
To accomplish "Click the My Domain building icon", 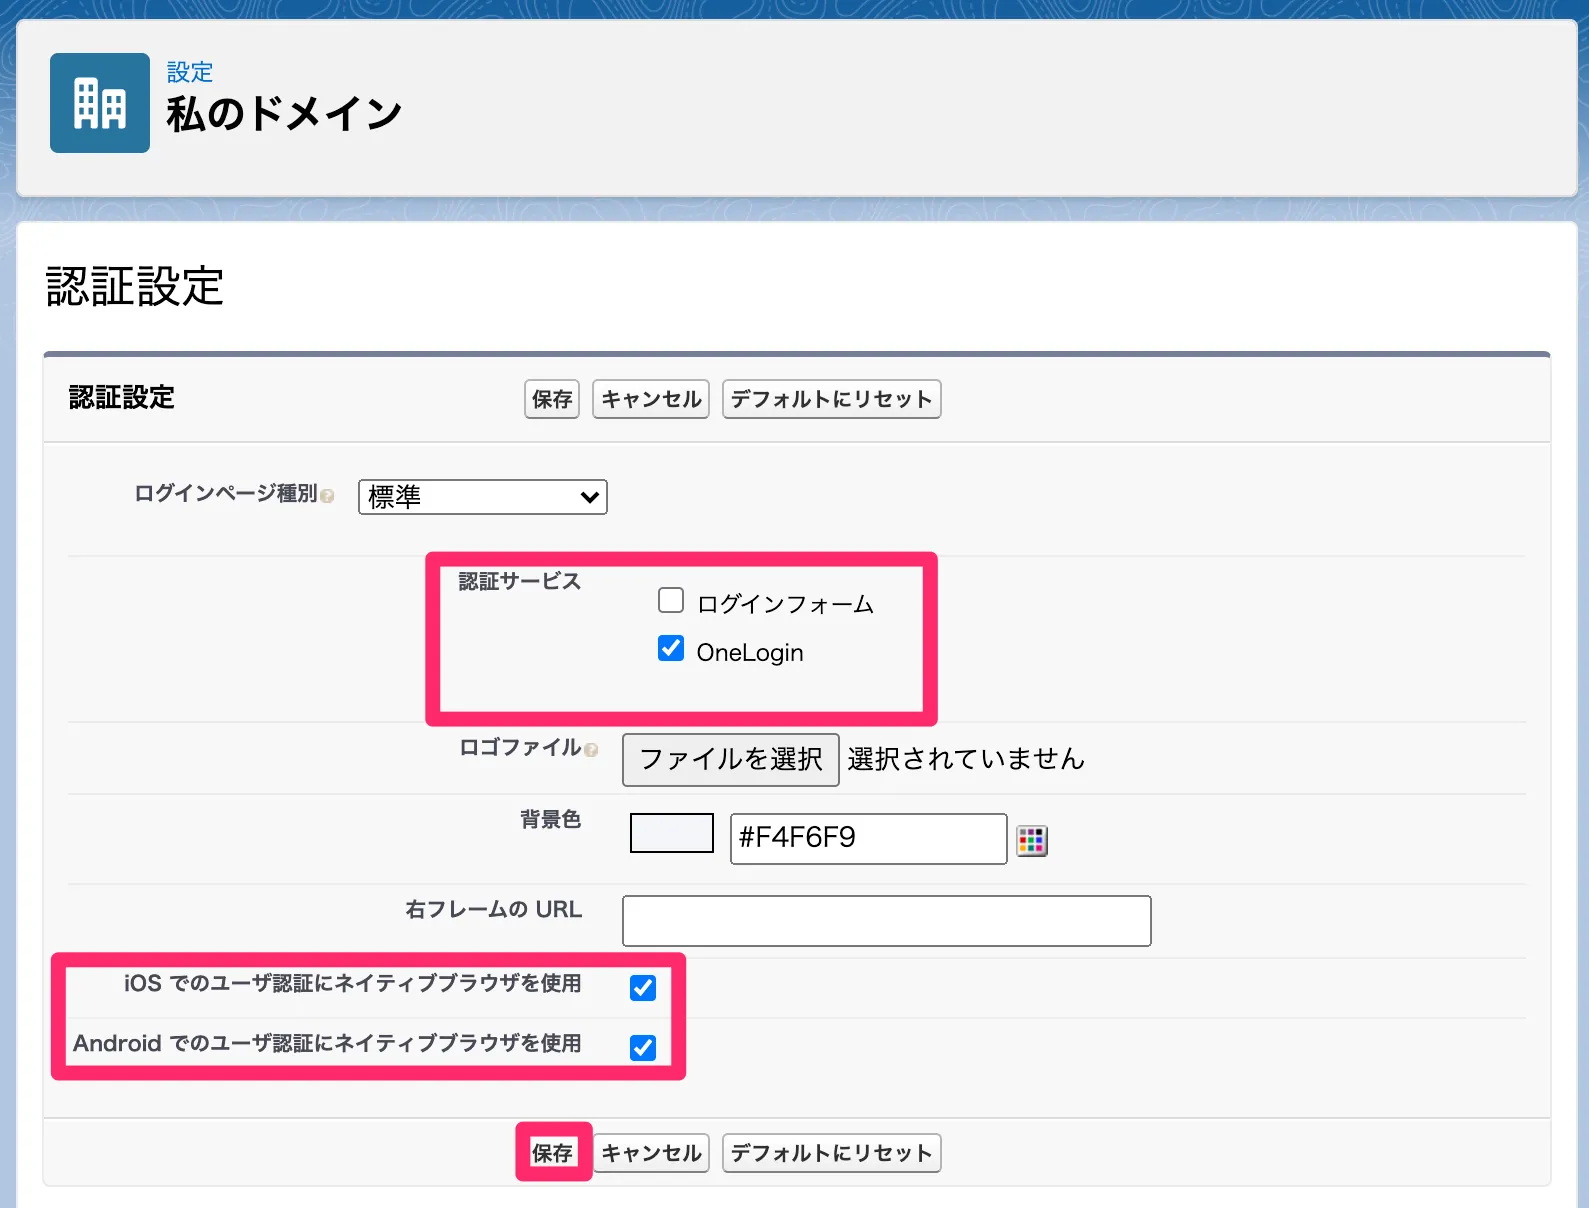I will (x=100, y=103).
